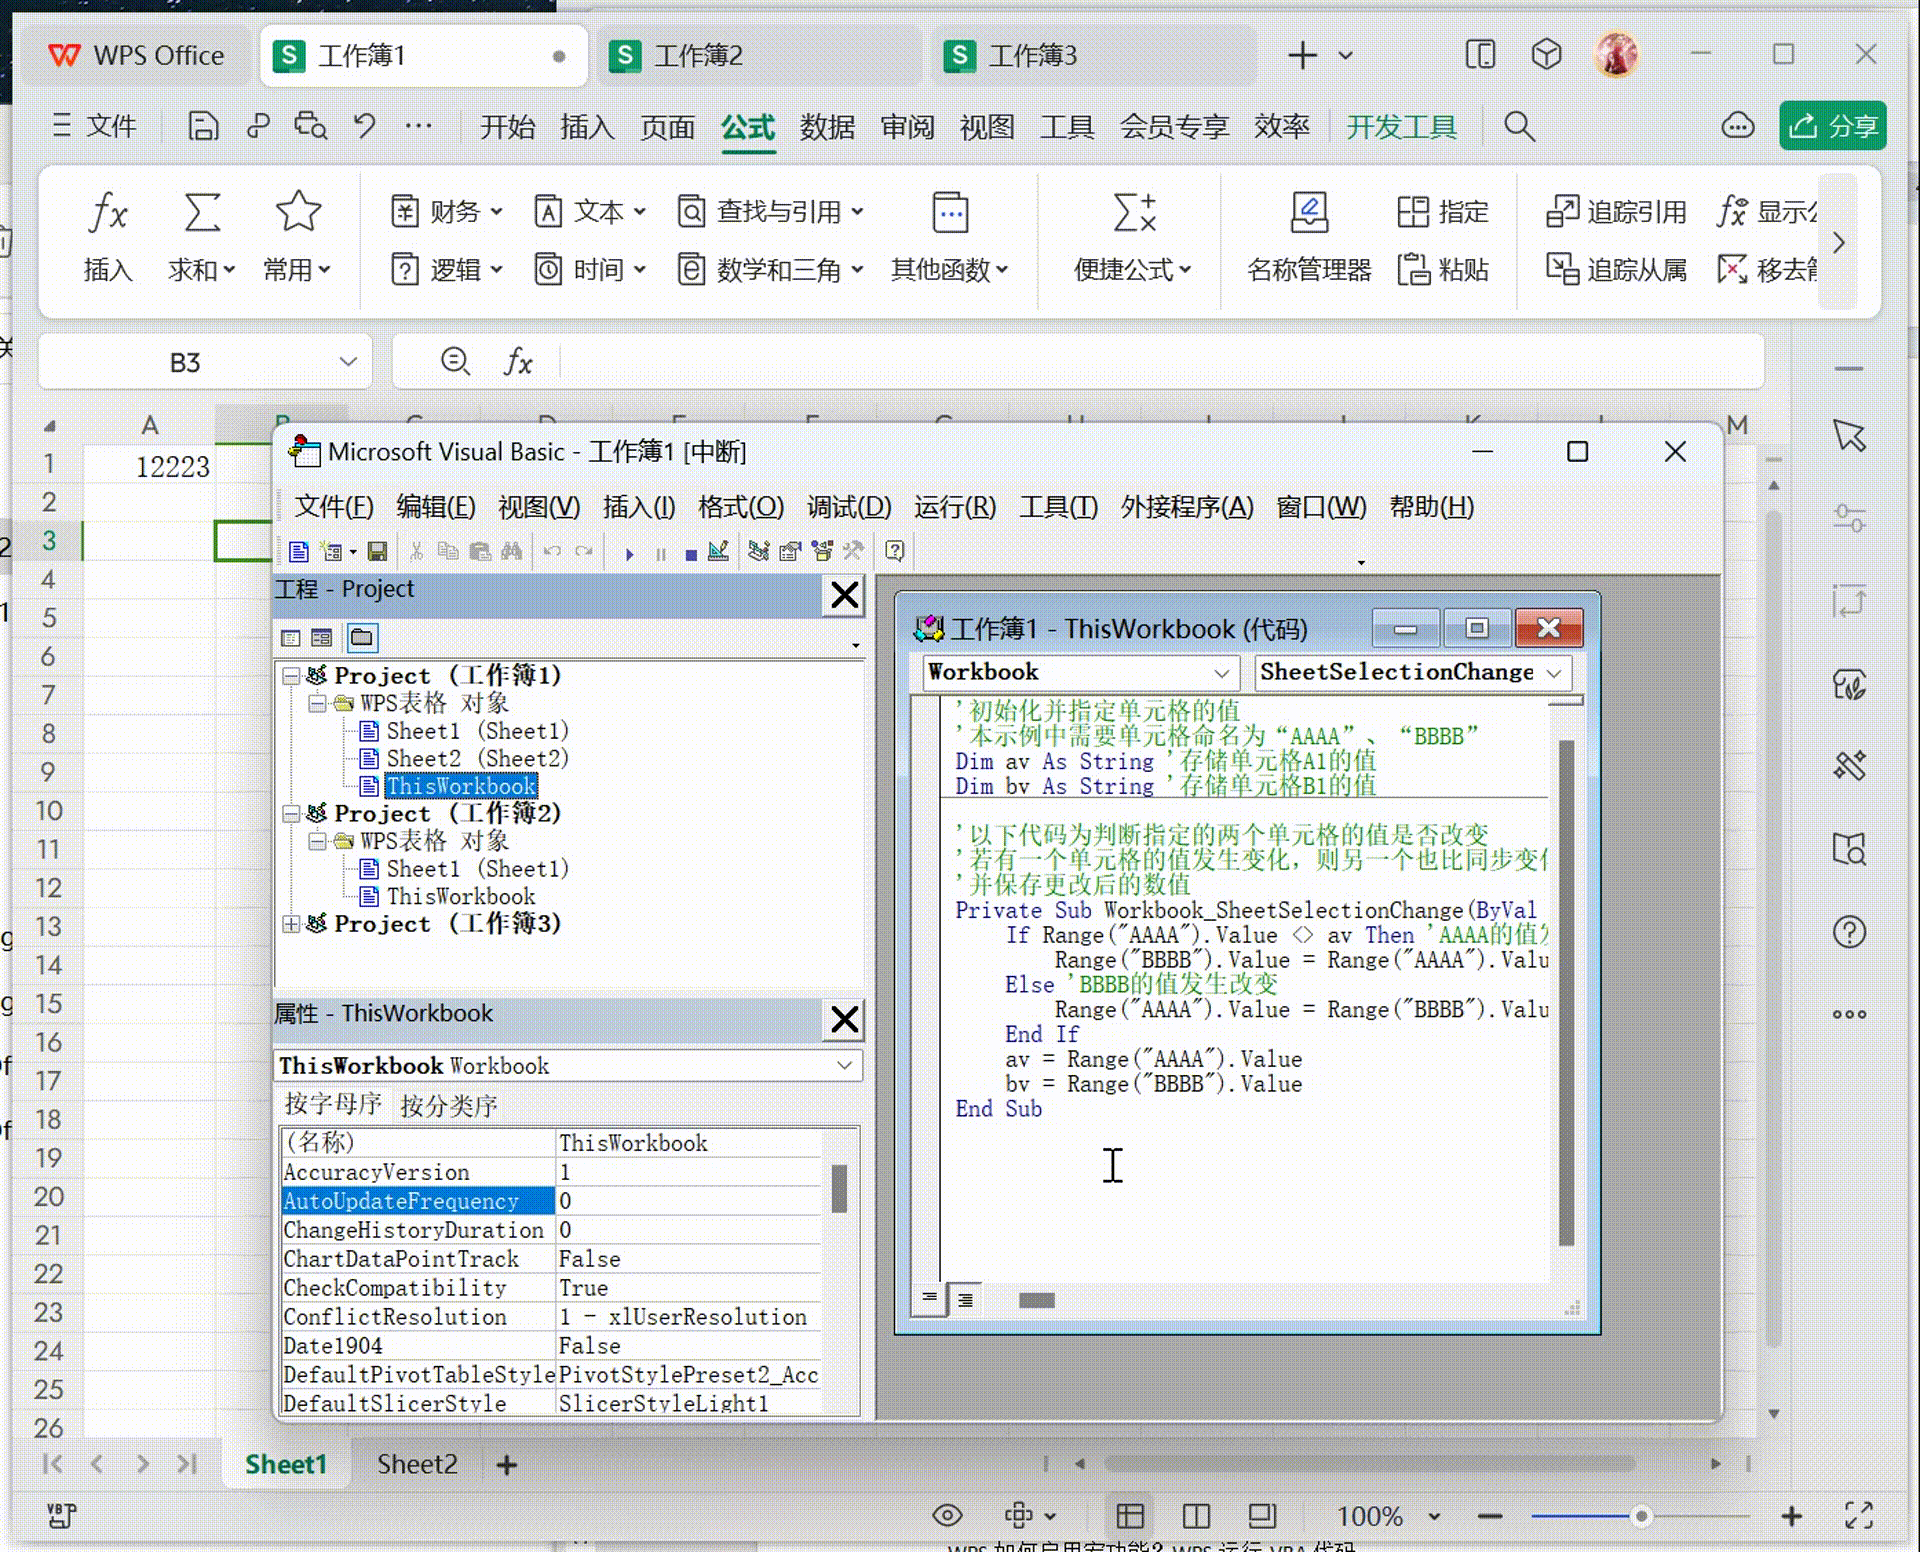Viewport: 1920px width, 1552px height.
Task: Click the Reset (stop) button in VBA toolbar
Action: point(690,553)
